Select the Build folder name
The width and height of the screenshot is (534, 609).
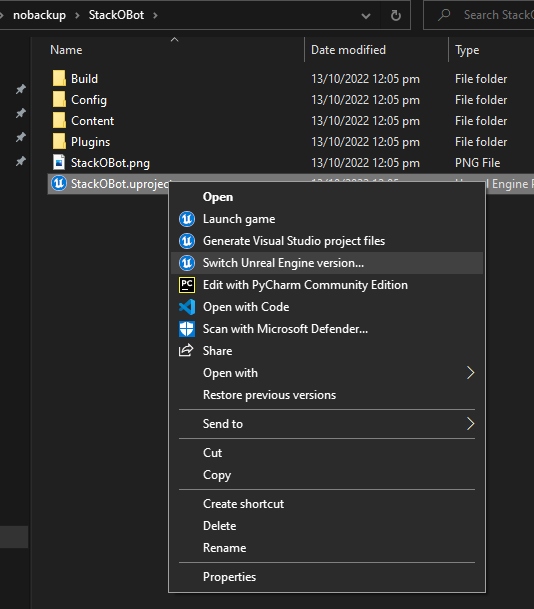[84, 79]
